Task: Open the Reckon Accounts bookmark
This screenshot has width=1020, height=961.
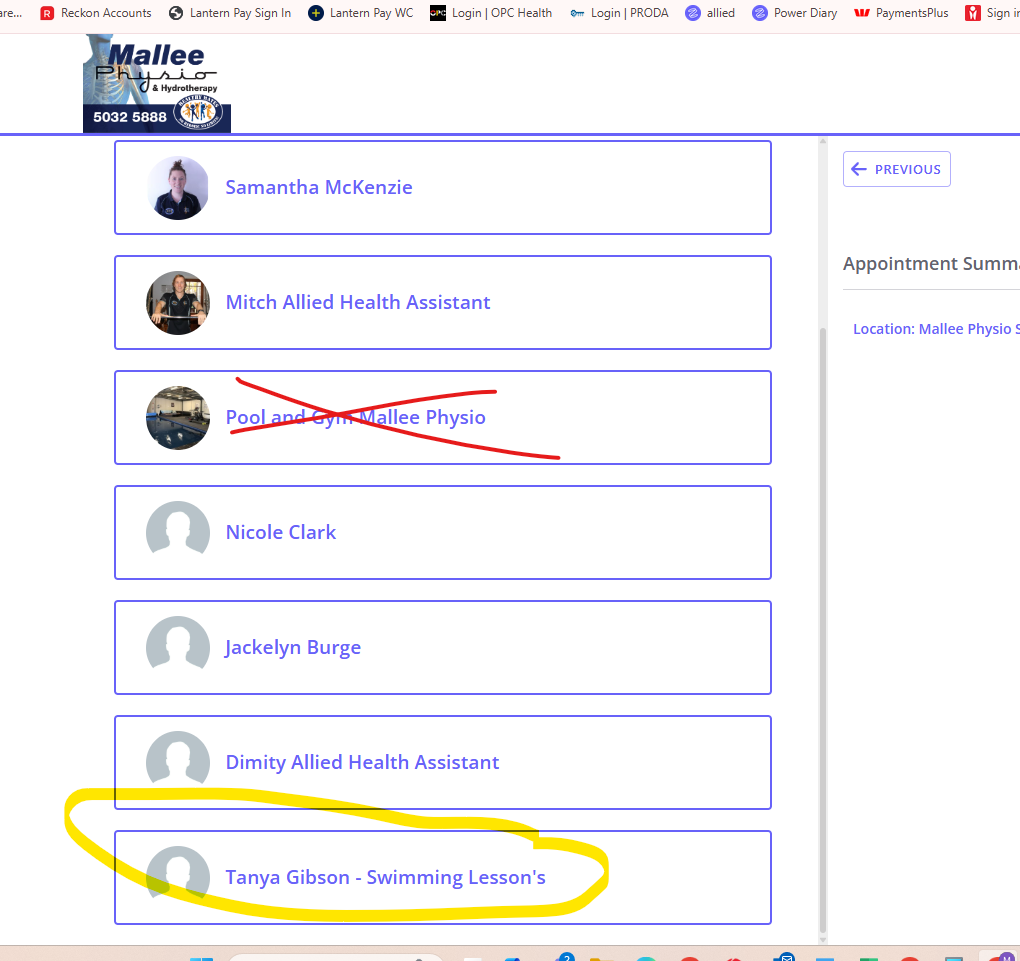Action: 96,13
